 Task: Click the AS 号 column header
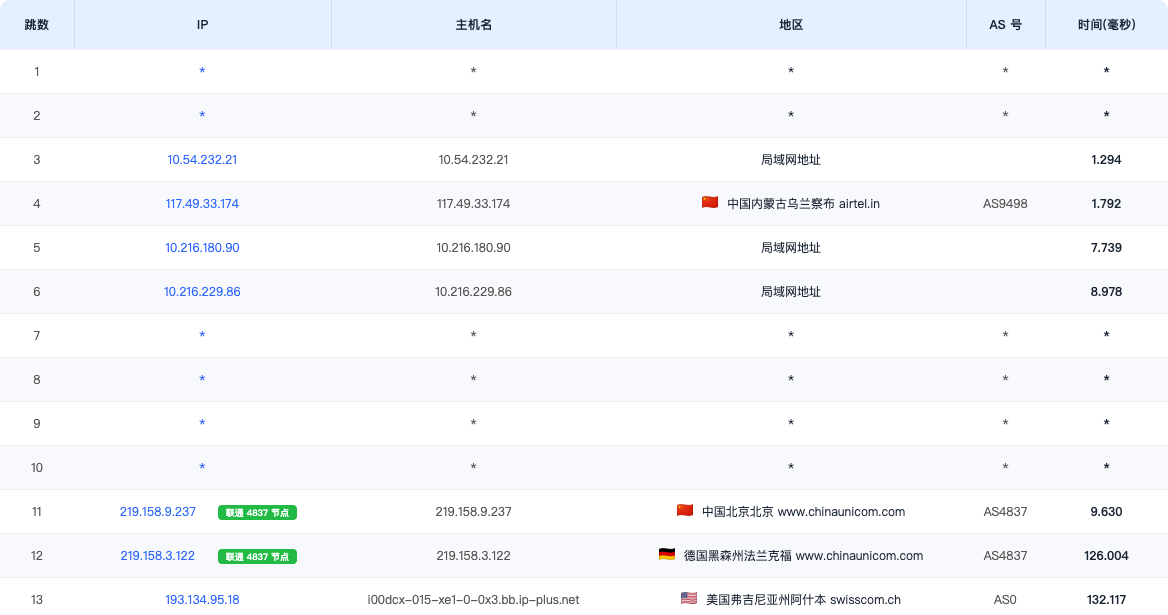[1006, 25]
